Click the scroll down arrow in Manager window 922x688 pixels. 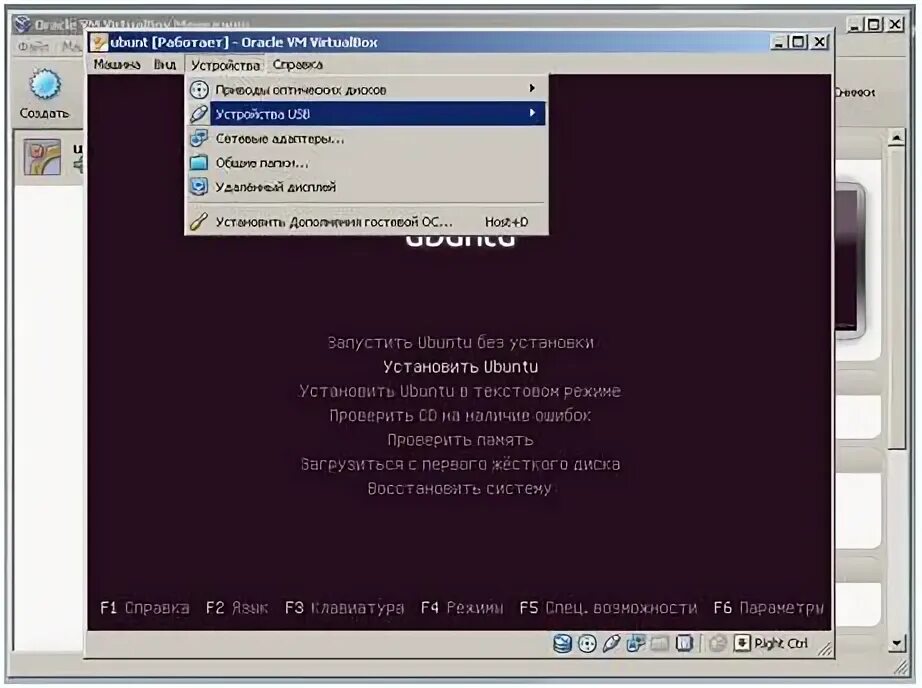[896, 644]
